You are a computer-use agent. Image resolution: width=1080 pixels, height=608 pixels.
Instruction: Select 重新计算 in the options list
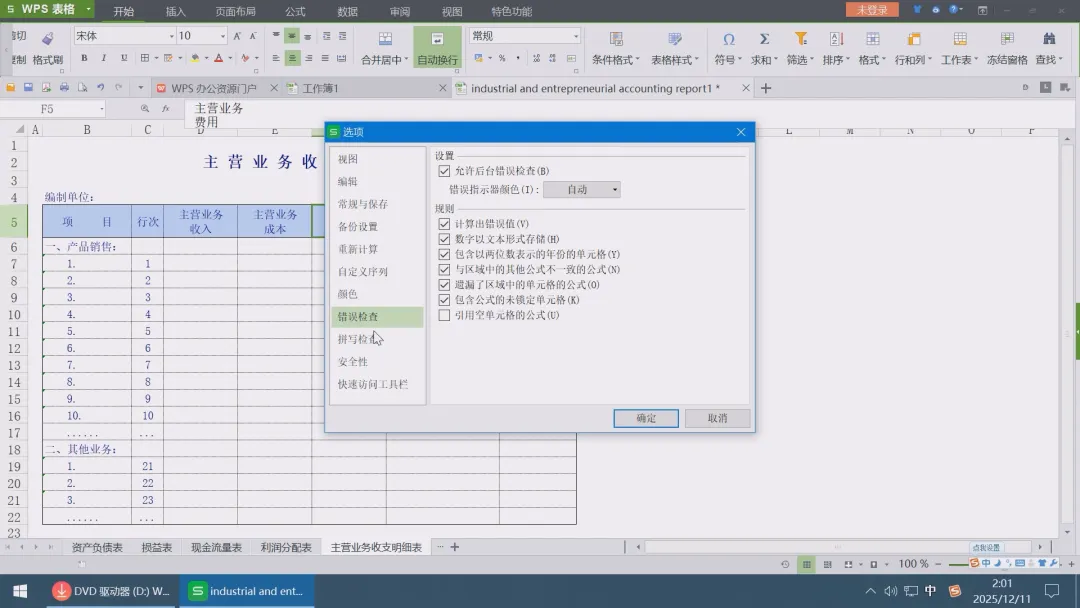[377, 249]
